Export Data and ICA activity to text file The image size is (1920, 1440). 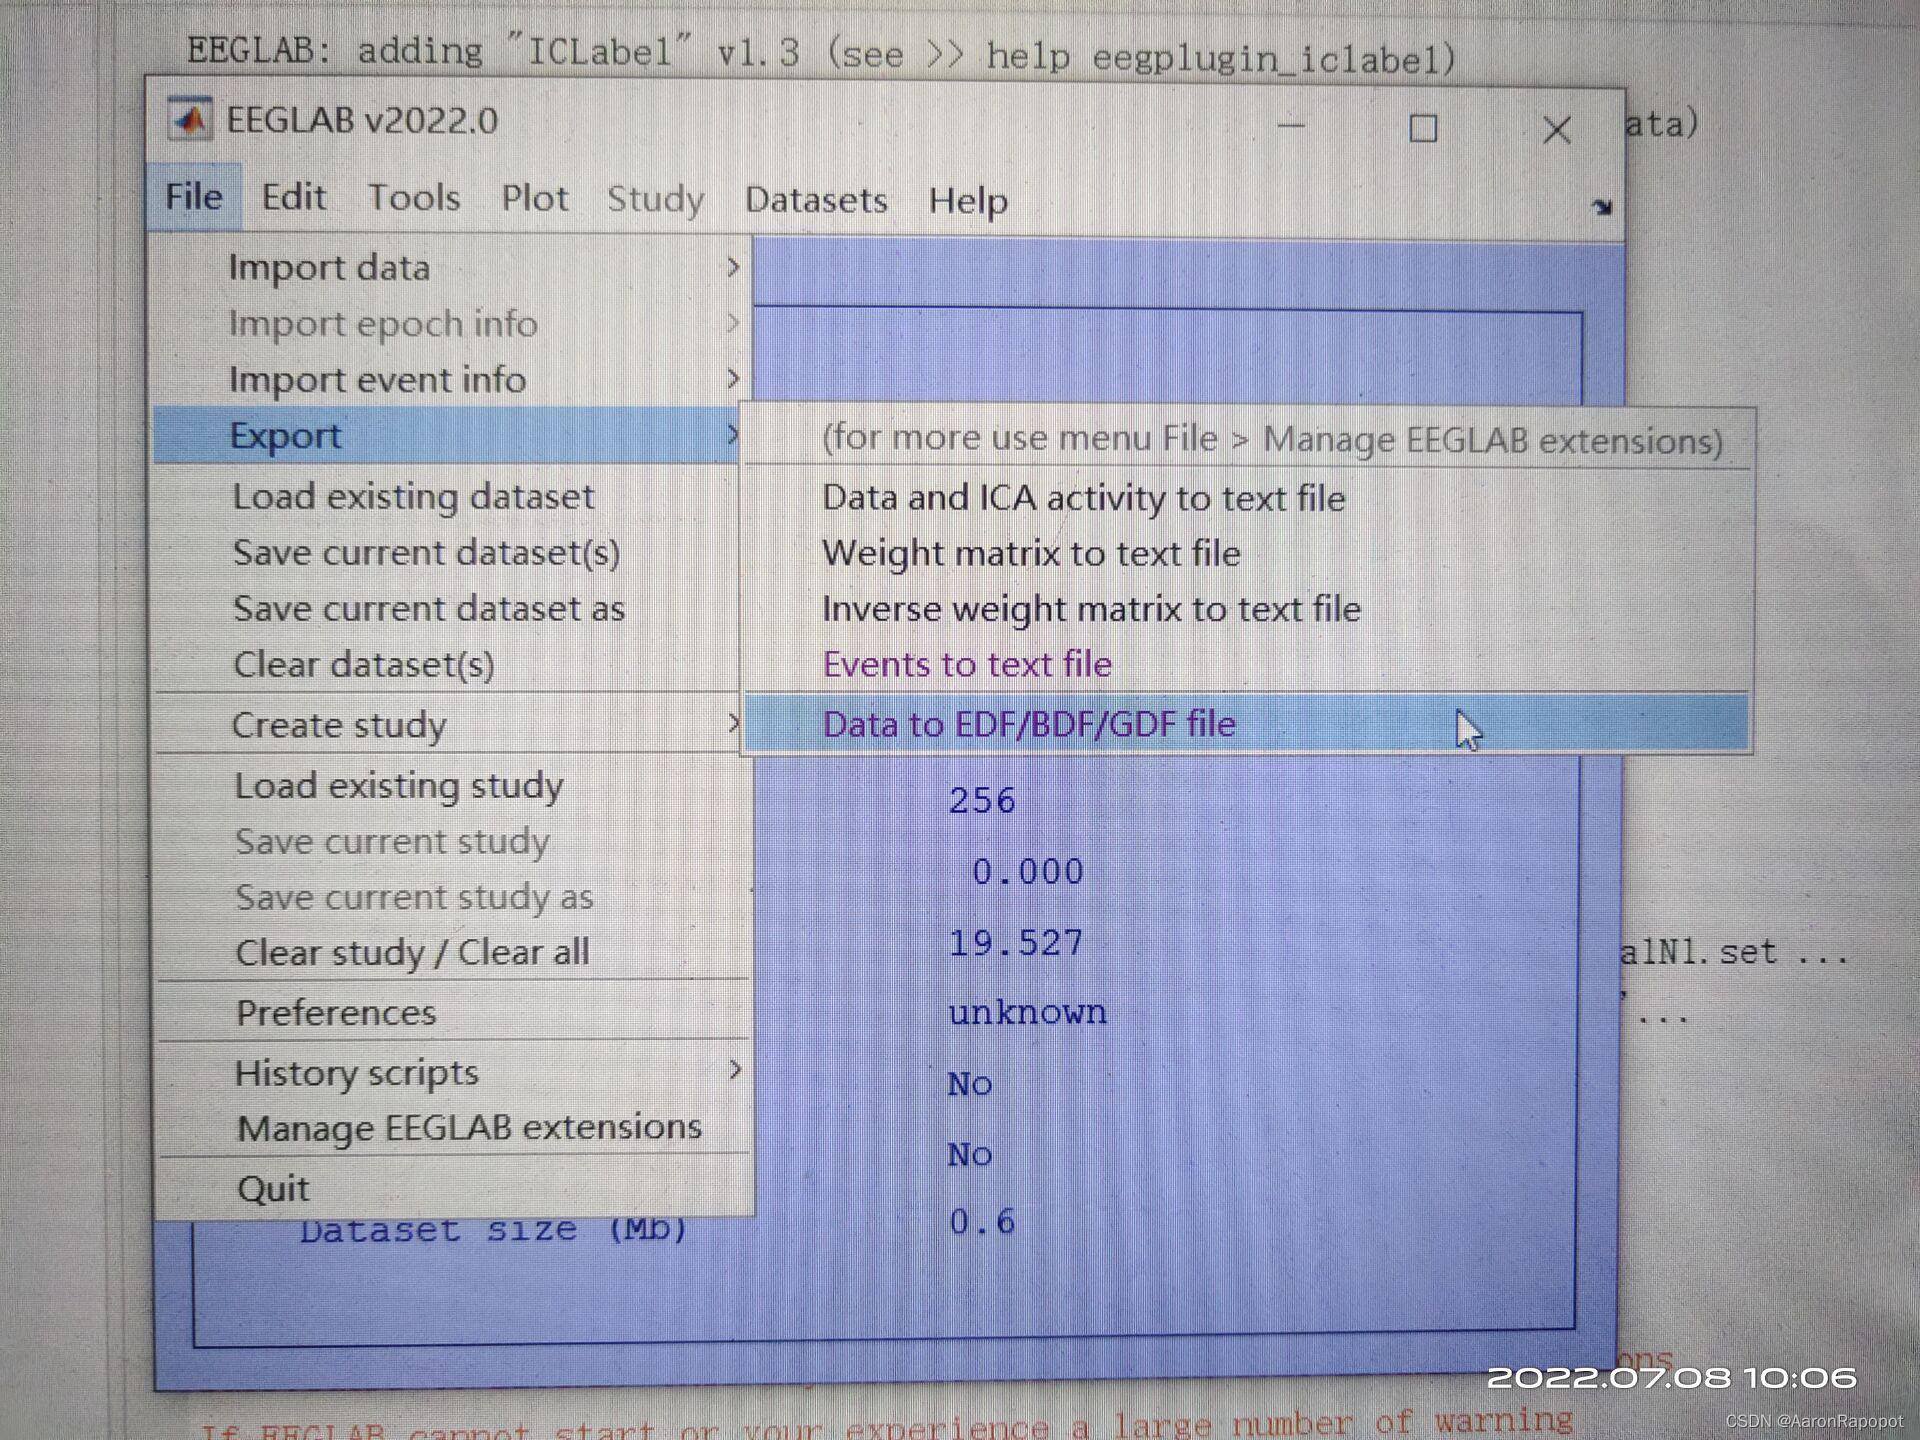(x=1247, y=497)
